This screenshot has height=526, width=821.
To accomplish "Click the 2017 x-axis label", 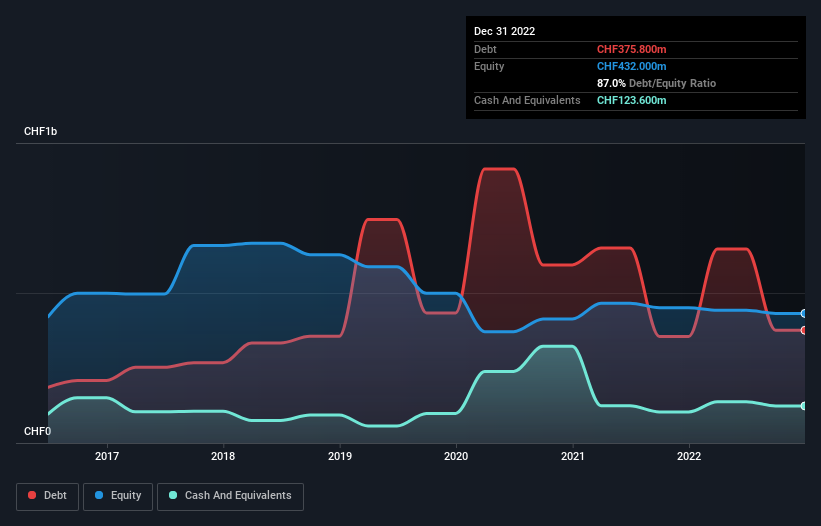I will [107, 456].
